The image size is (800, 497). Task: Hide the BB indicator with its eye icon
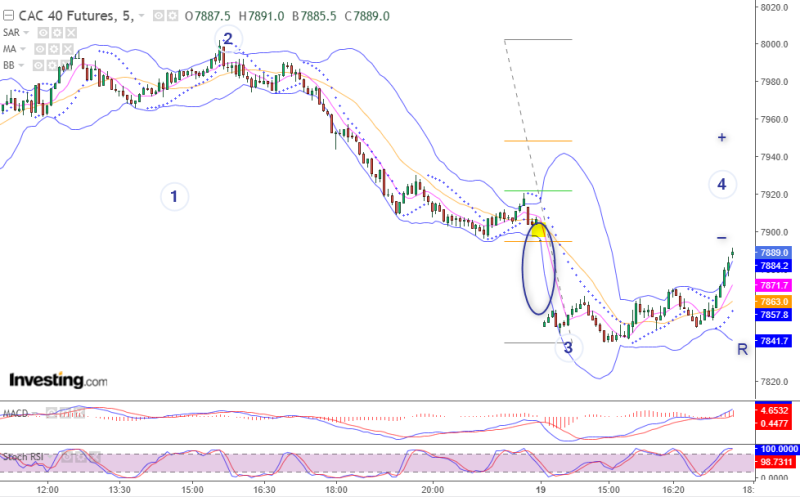coord(38,65)
